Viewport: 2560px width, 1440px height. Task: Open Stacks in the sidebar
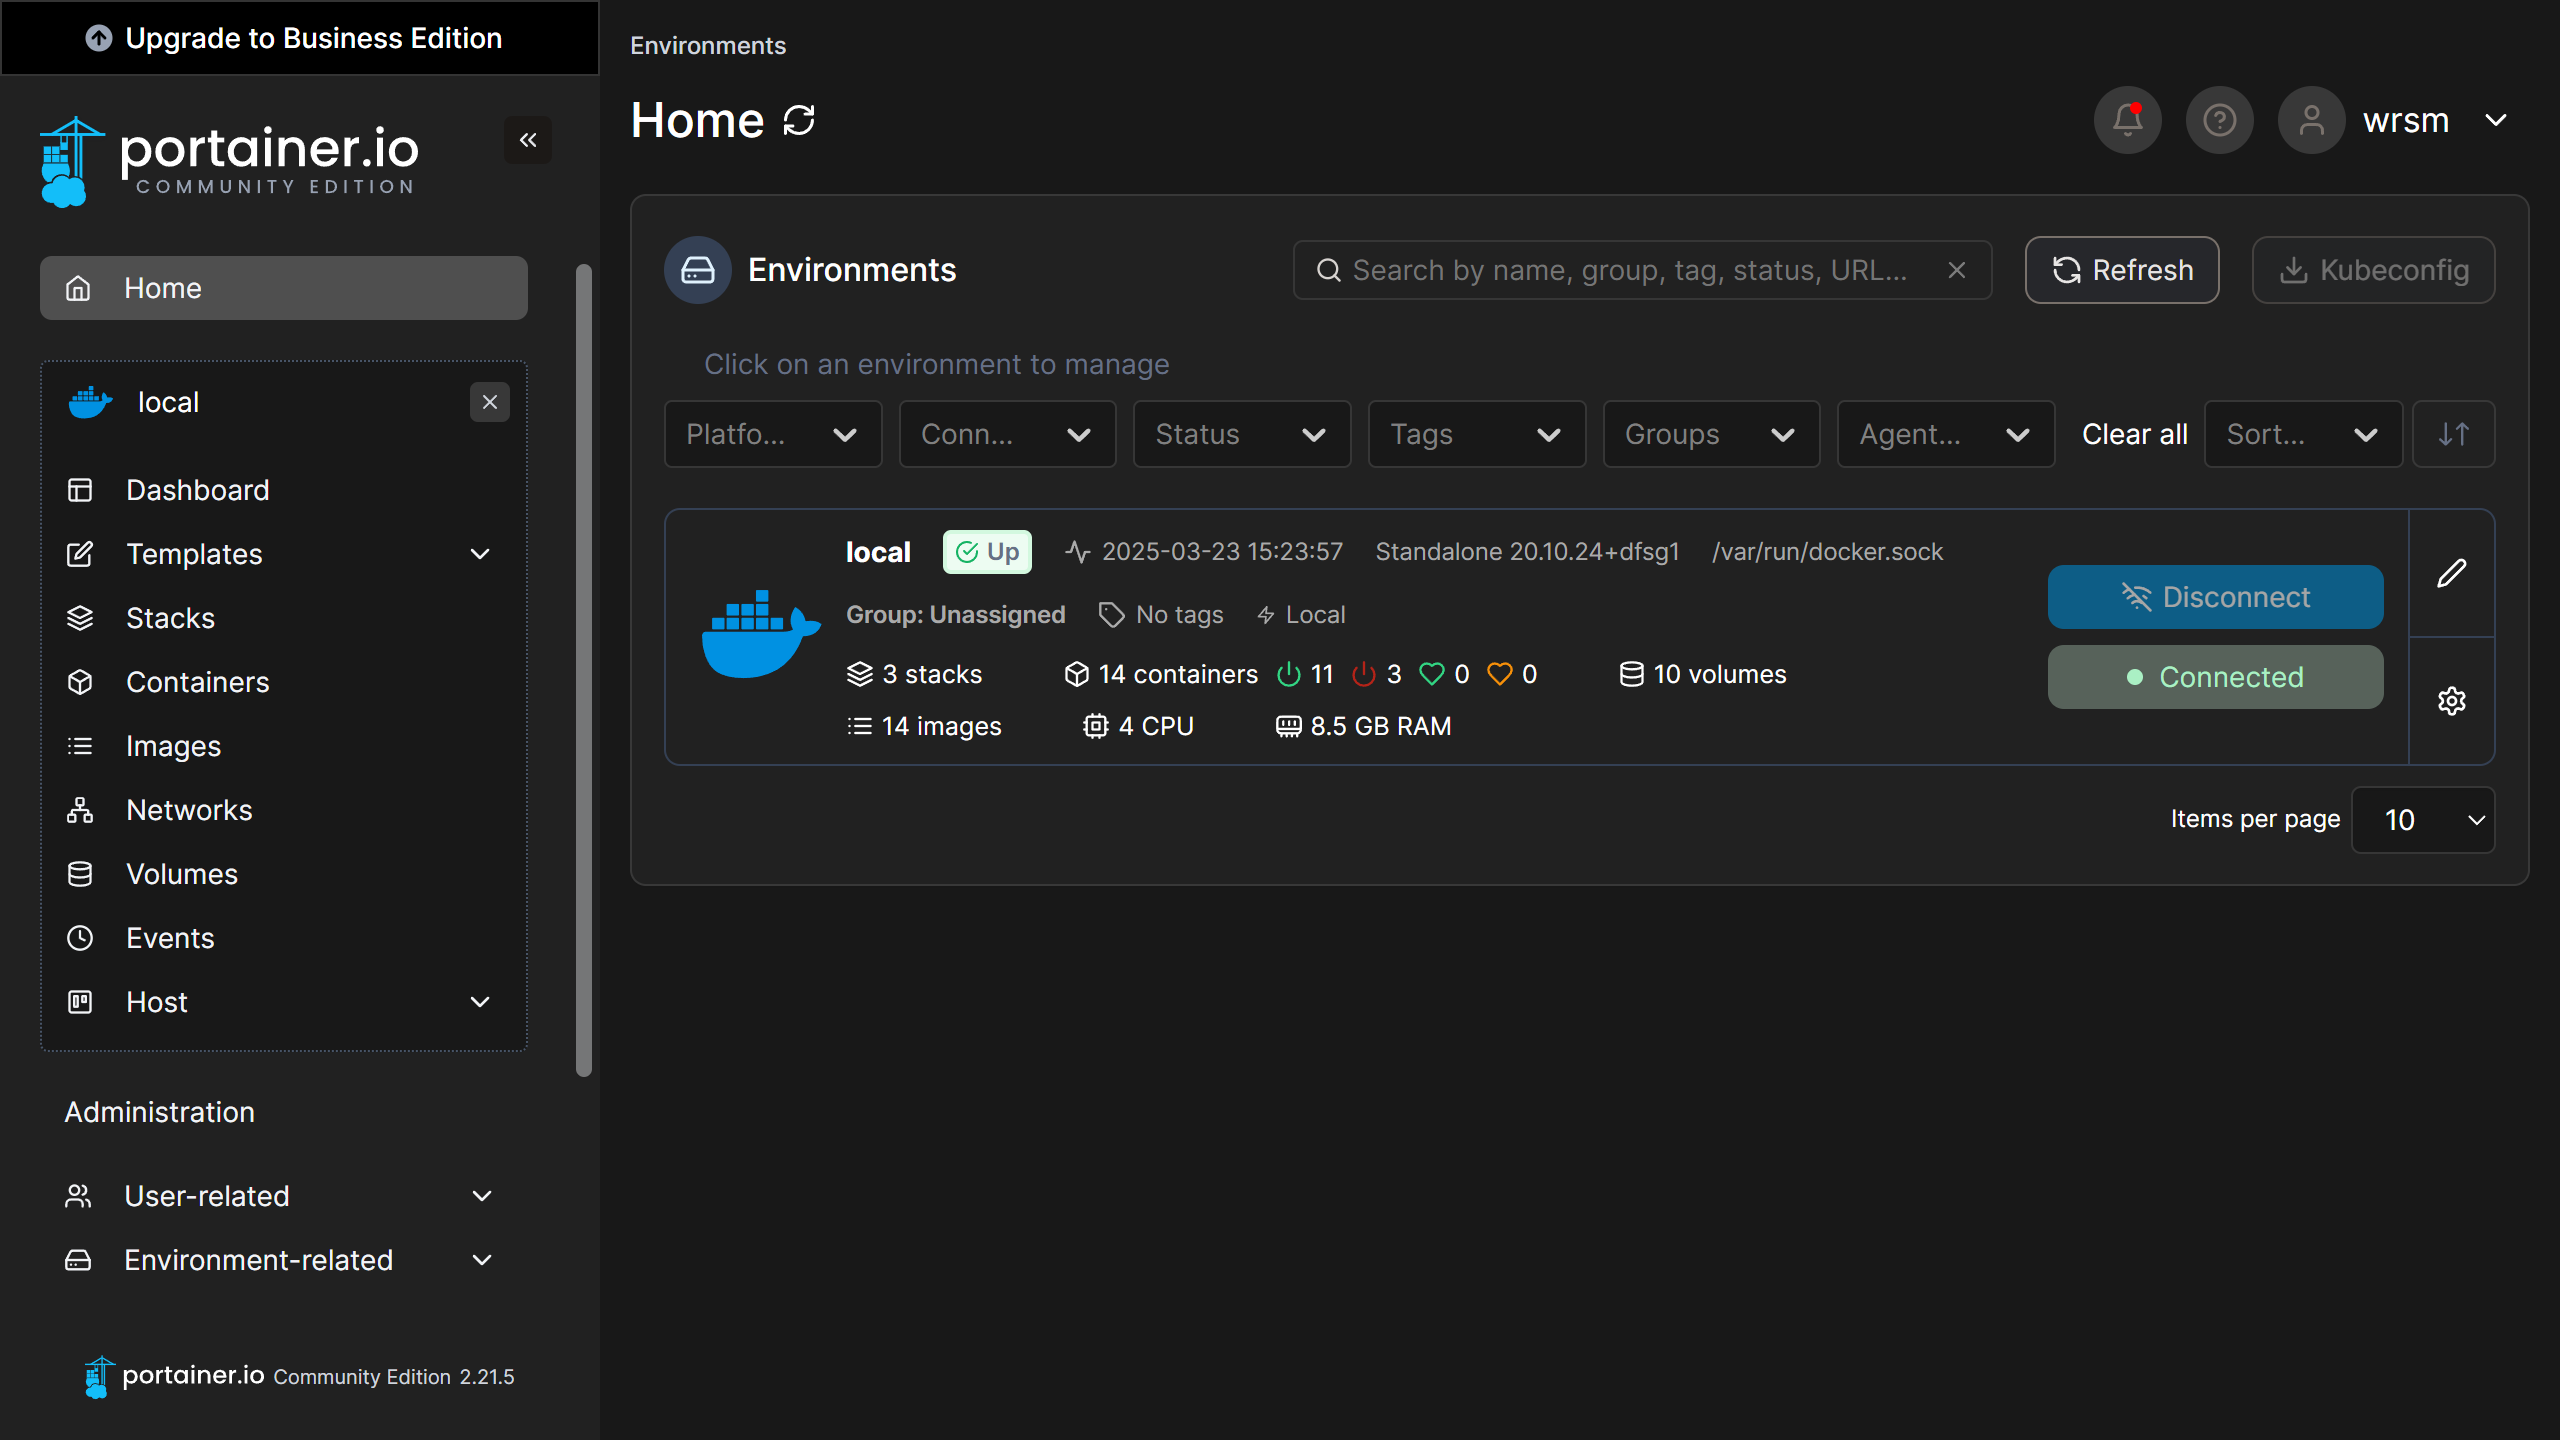(284, 618)
